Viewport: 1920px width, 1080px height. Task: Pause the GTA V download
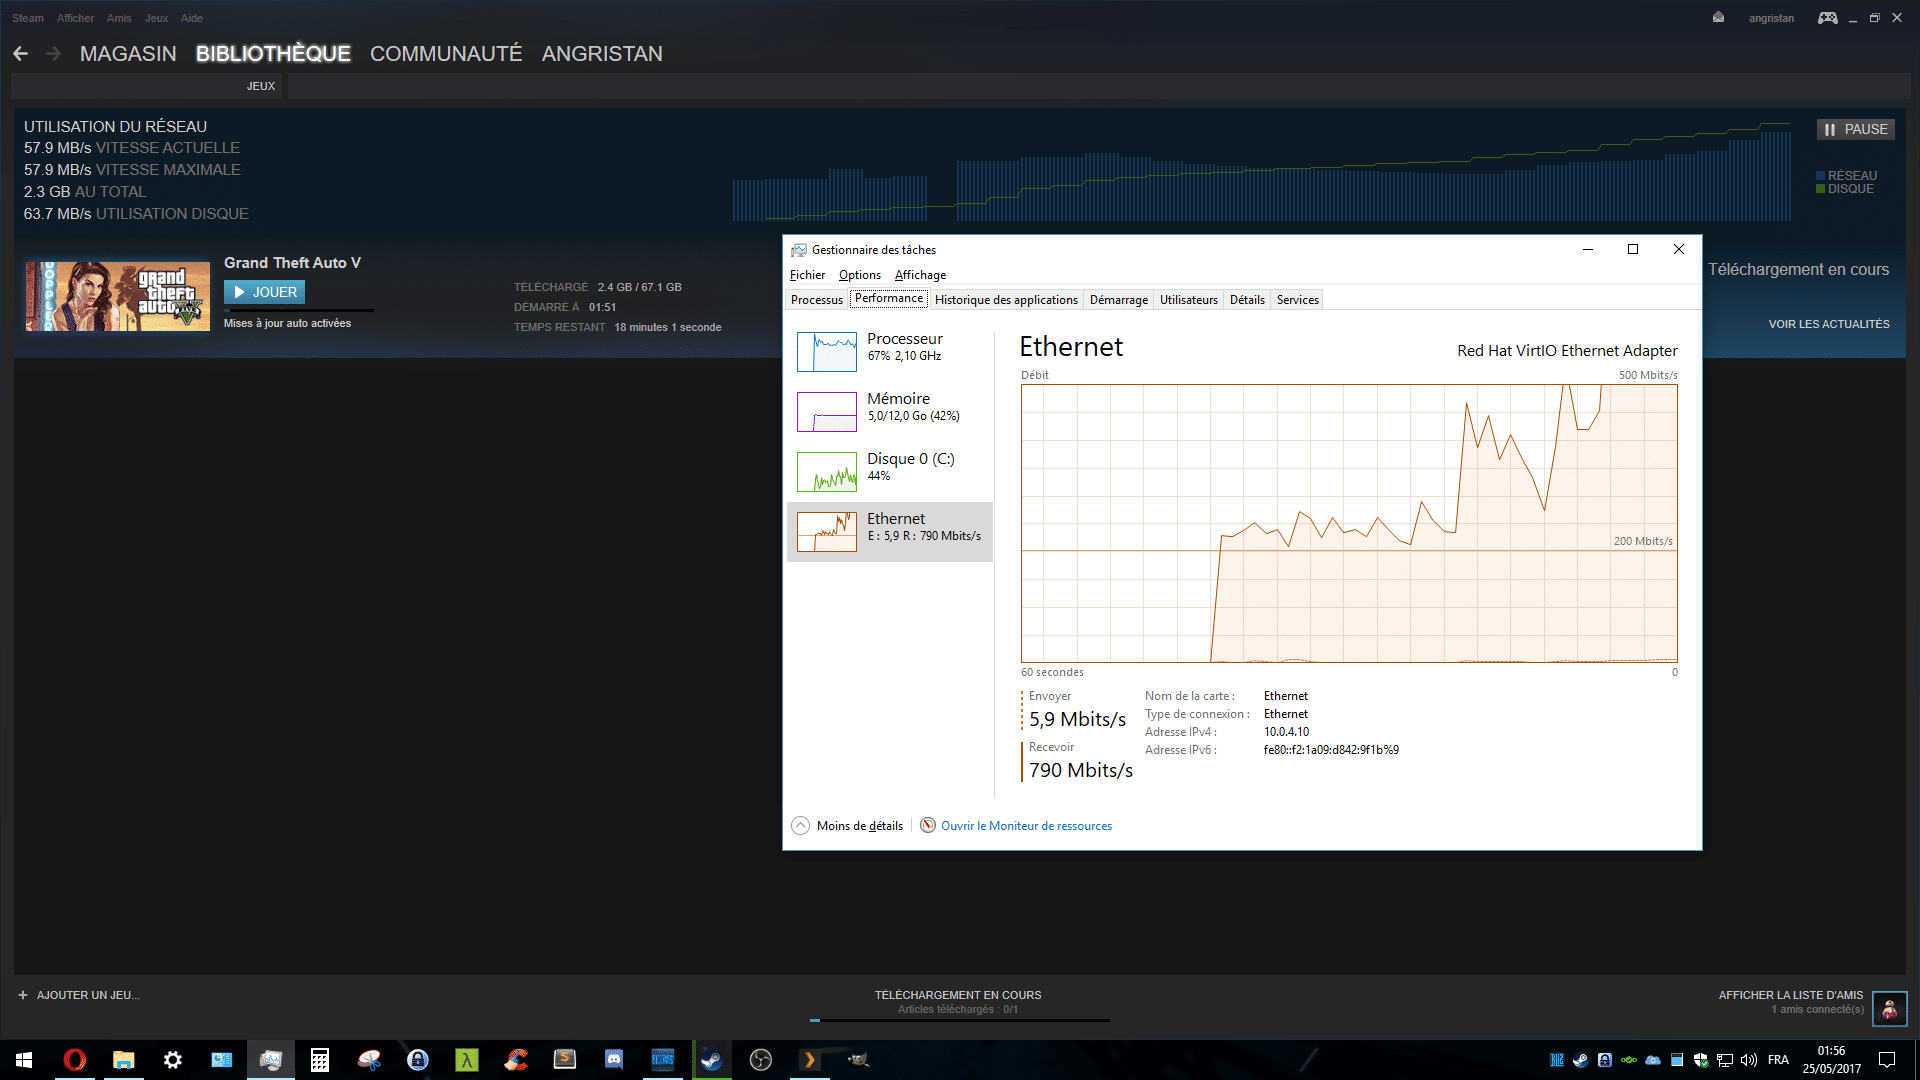pyautogui.click(x=1856, y=129)
